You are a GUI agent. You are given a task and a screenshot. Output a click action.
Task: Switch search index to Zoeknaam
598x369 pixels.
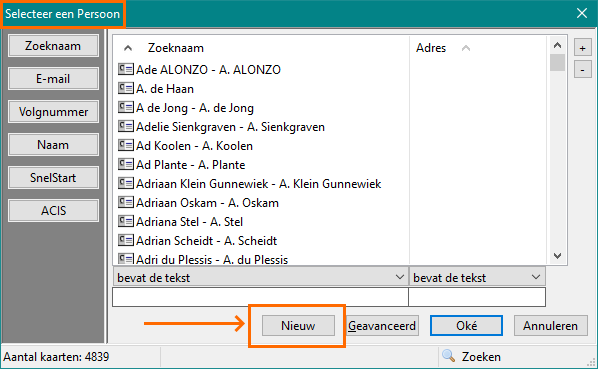tap(53, 46)
